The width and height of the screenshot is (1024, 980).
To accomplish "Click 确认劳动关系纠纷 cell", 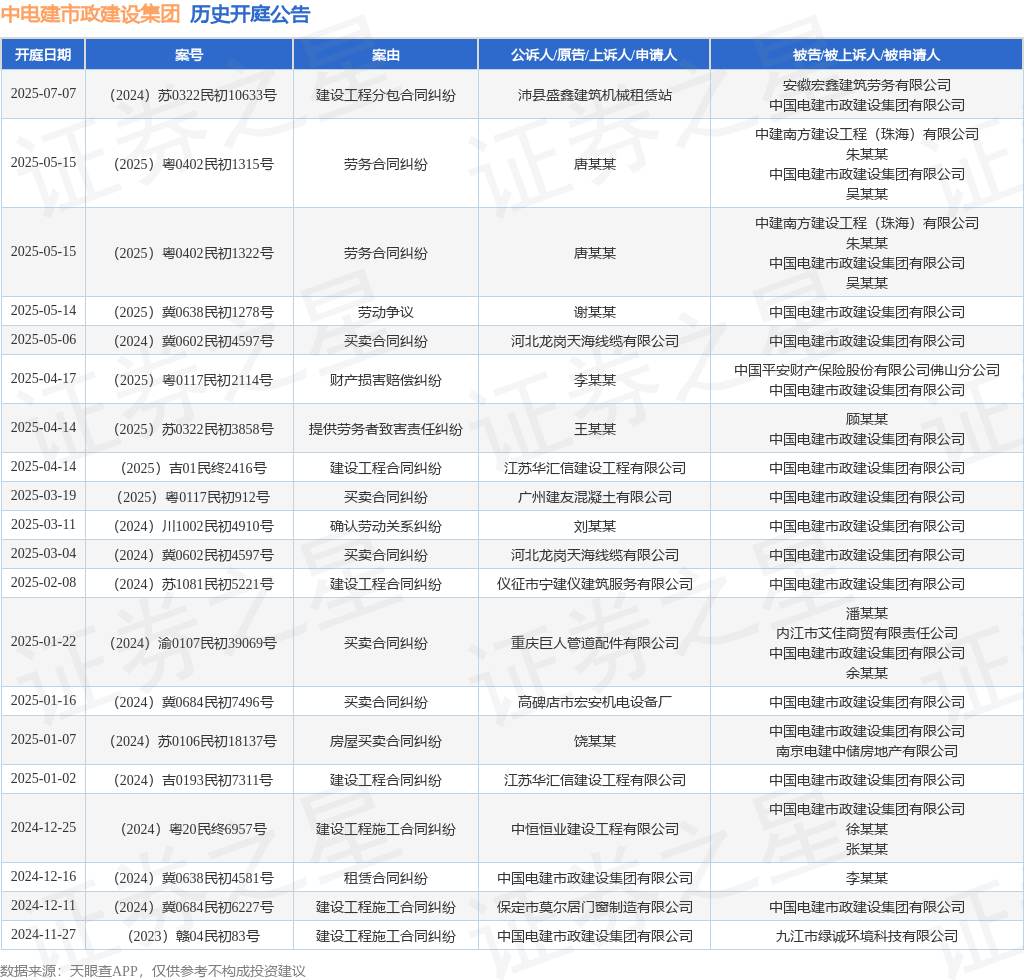I will (x=385, y=526).
